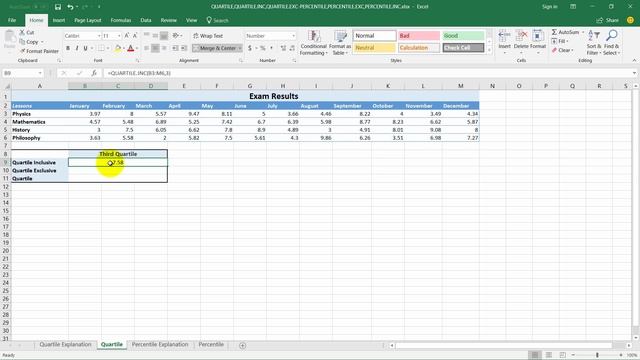This screenshot has height=360, width=640.
Task: Click the Insert Function fx icon
Action: pos(94,73)
